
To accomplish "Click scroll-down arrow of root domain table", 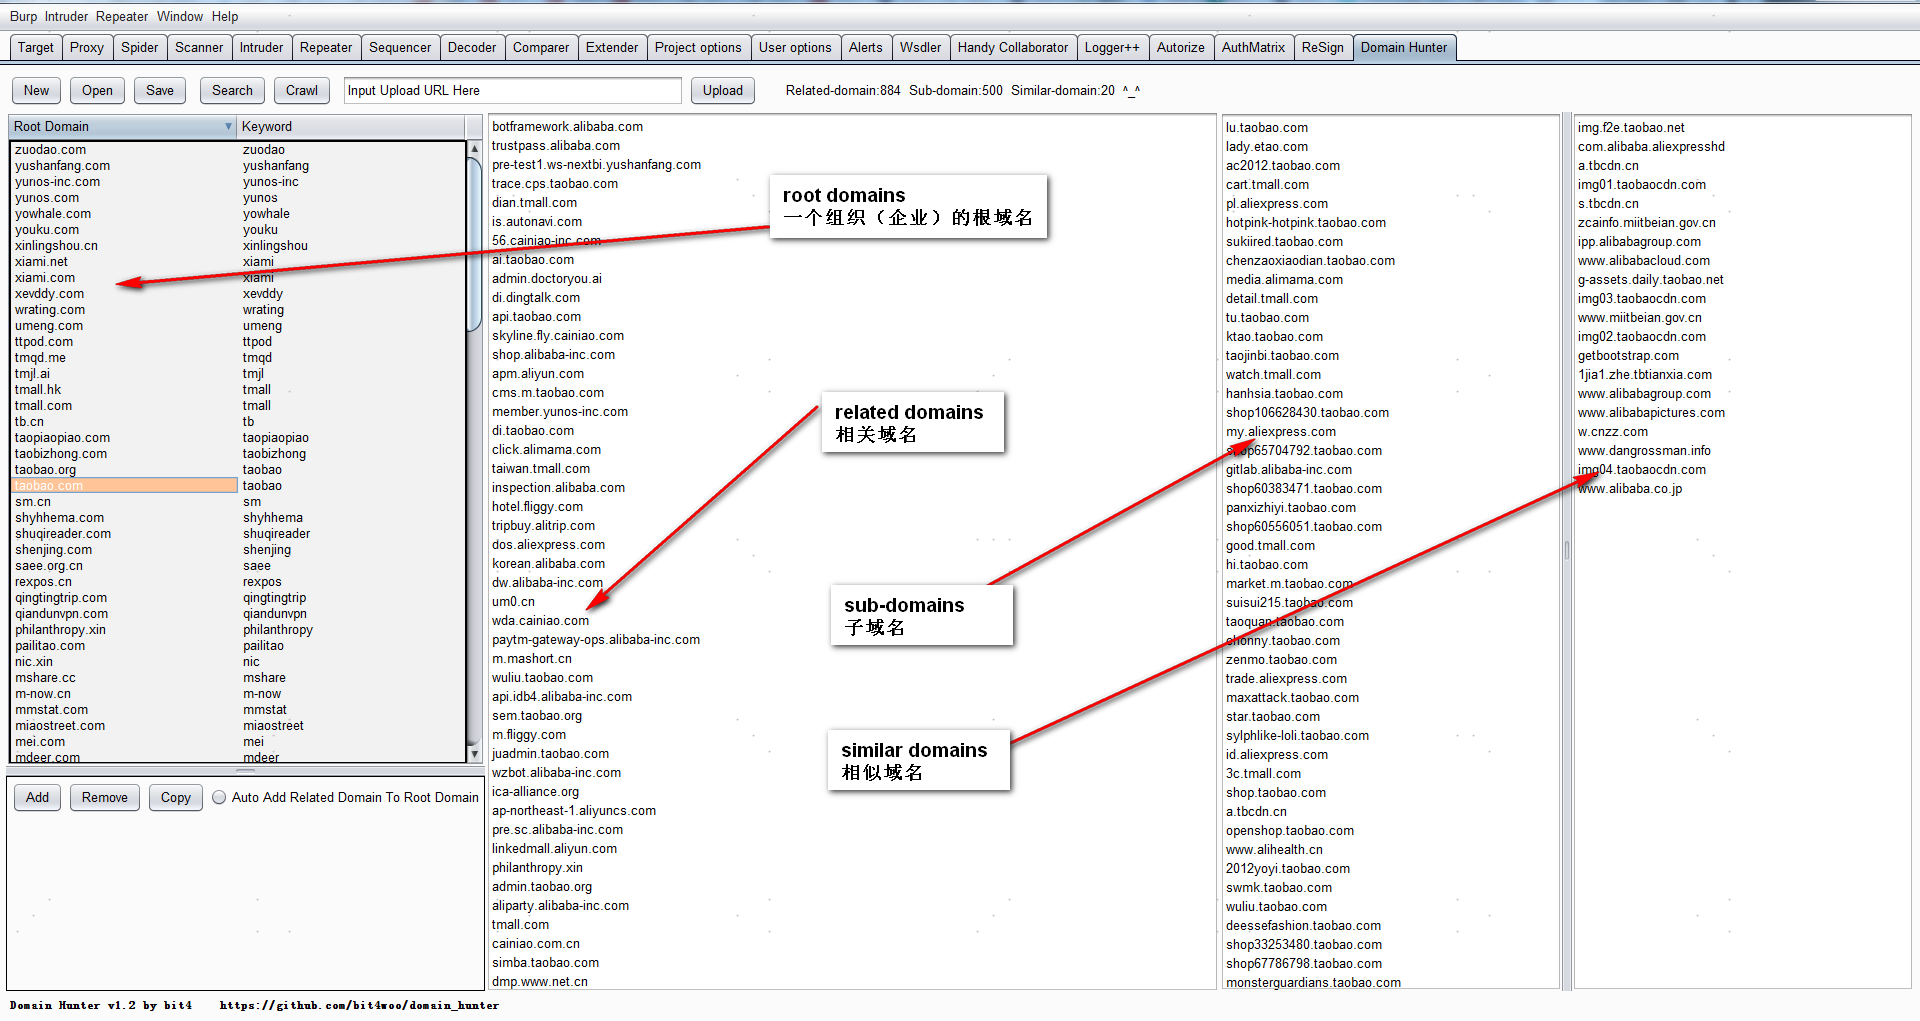I will pyautogui.click(x=474, y=754).
